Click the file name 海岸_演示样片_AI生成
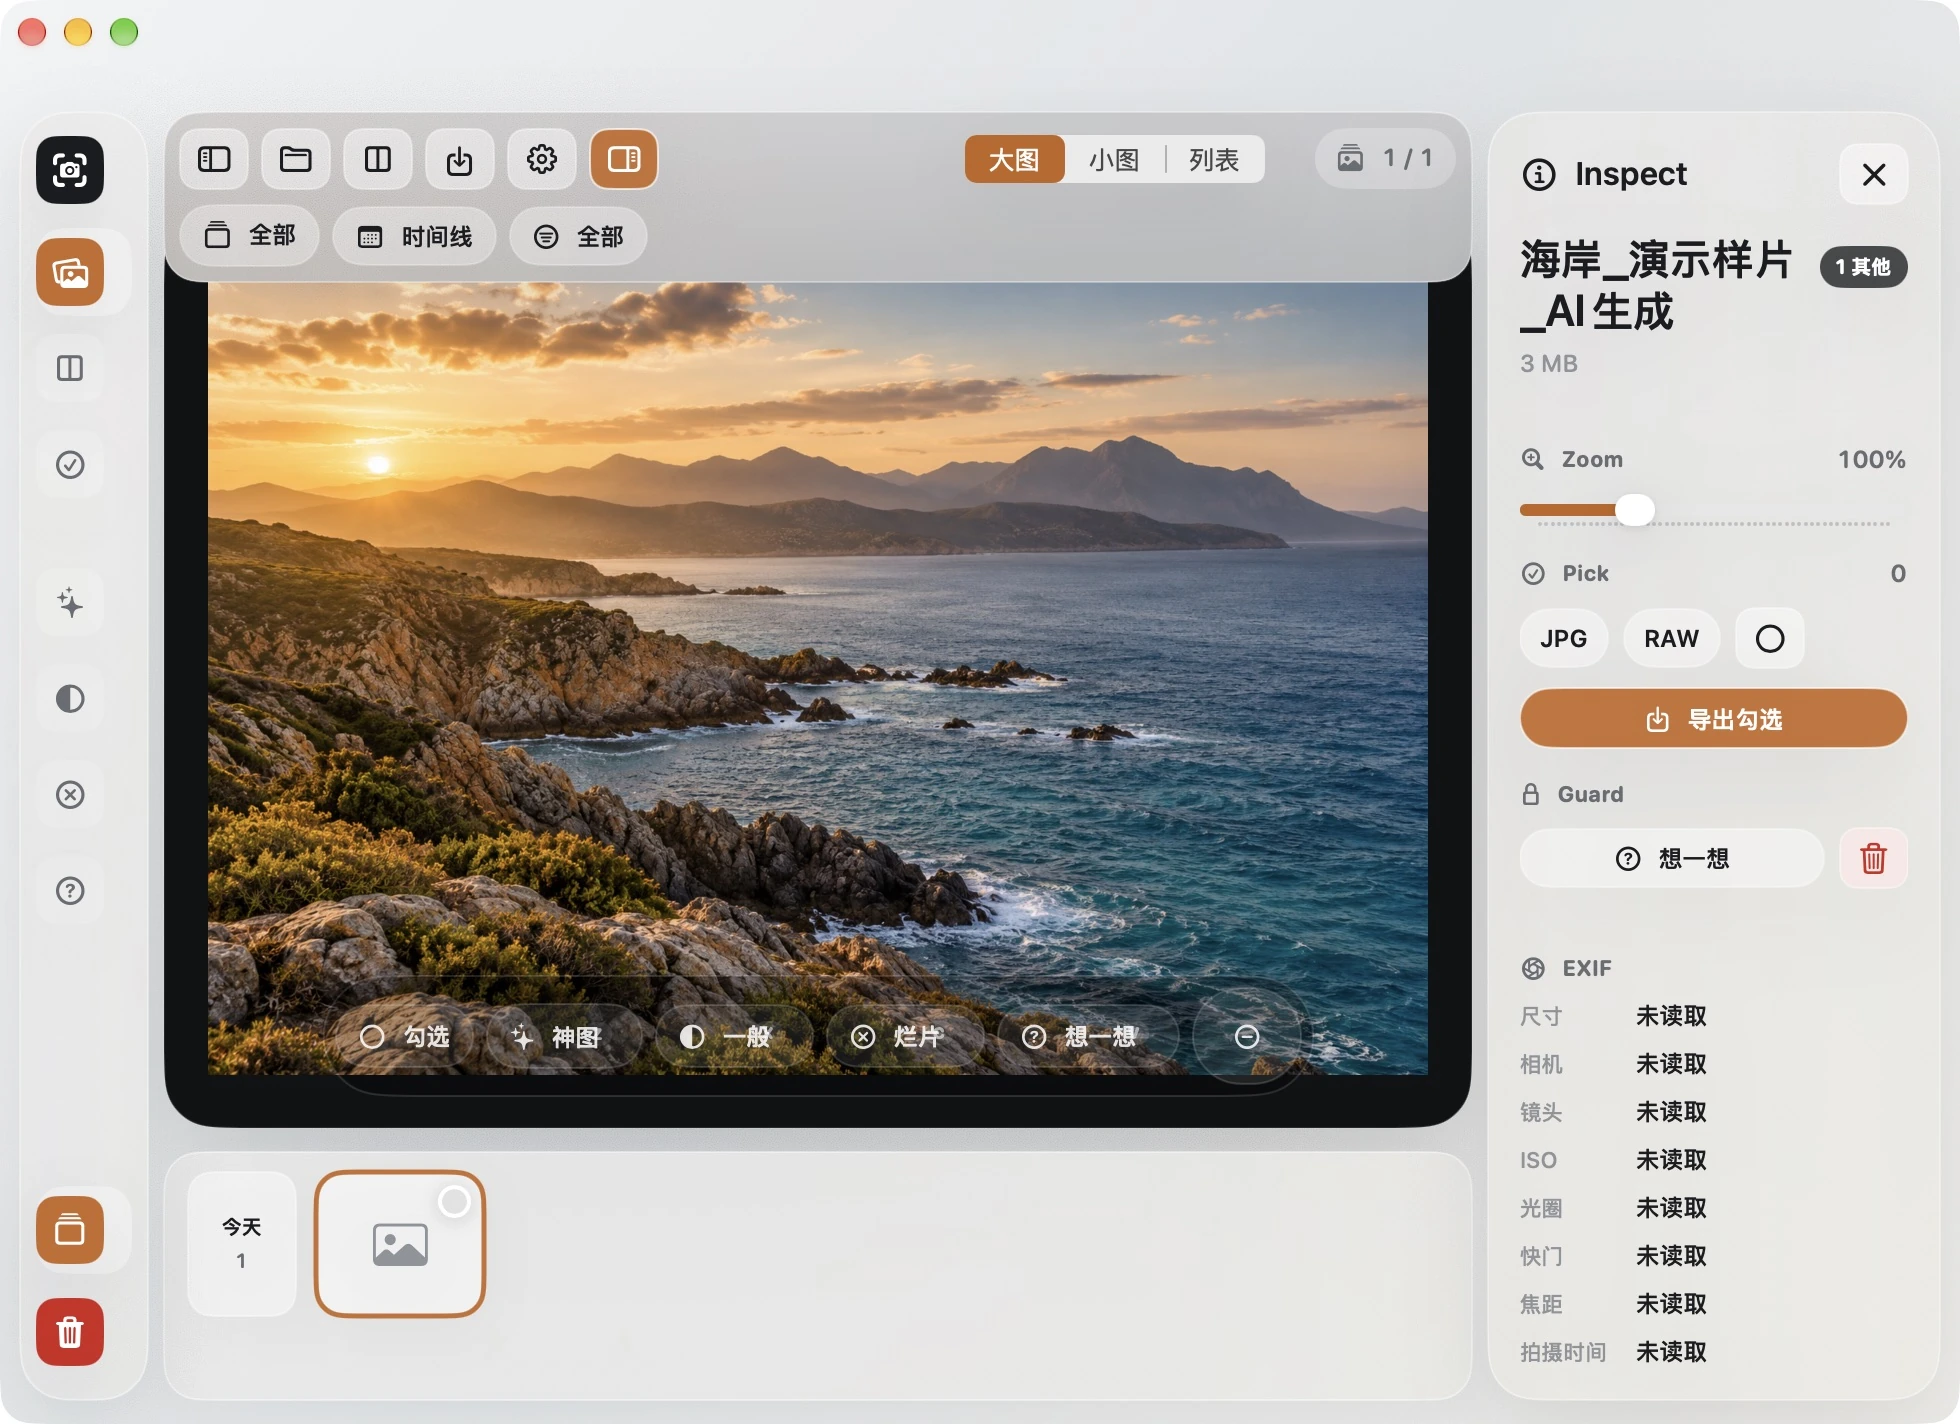Viewport: 1960px width, 1424px height. (1656, 286)
